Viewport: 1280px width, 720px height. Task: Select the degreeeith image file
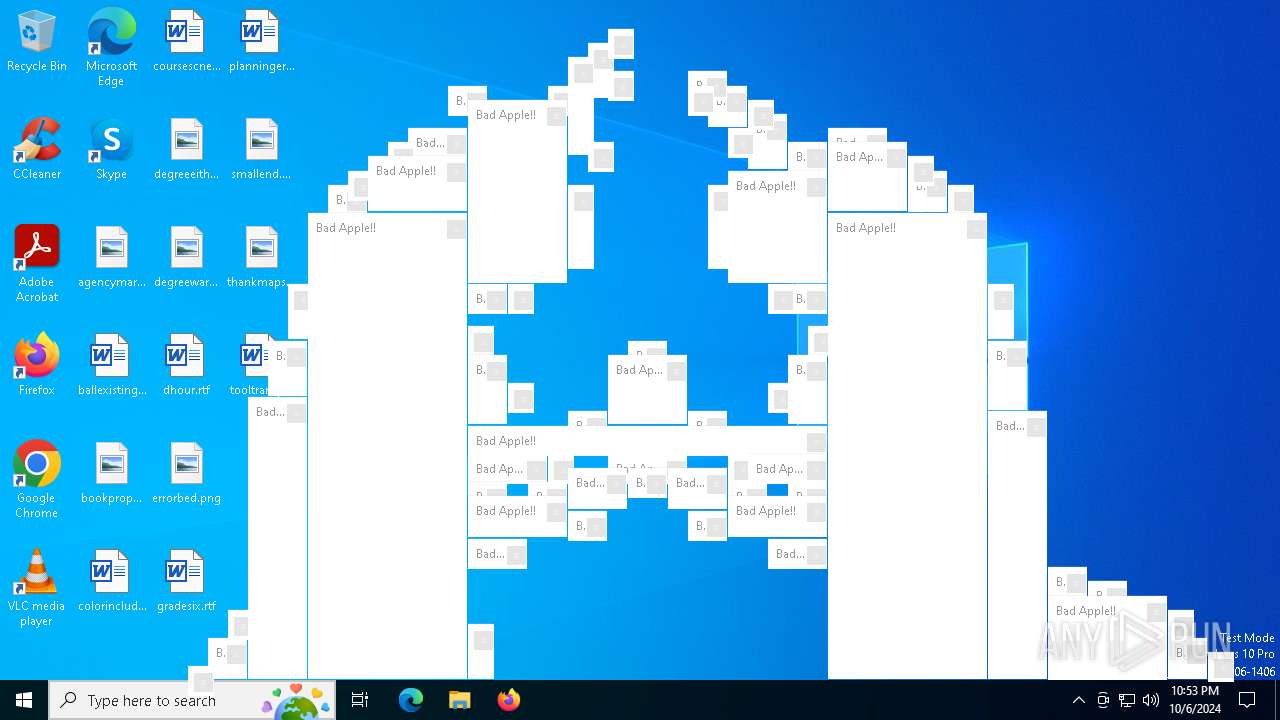(186, 150)
